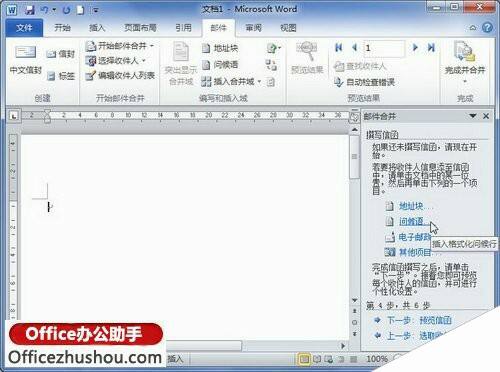Click the Save icon in quick access toolbar
The height and width of the screenshot is (372, 500).
tap(30, 10)
